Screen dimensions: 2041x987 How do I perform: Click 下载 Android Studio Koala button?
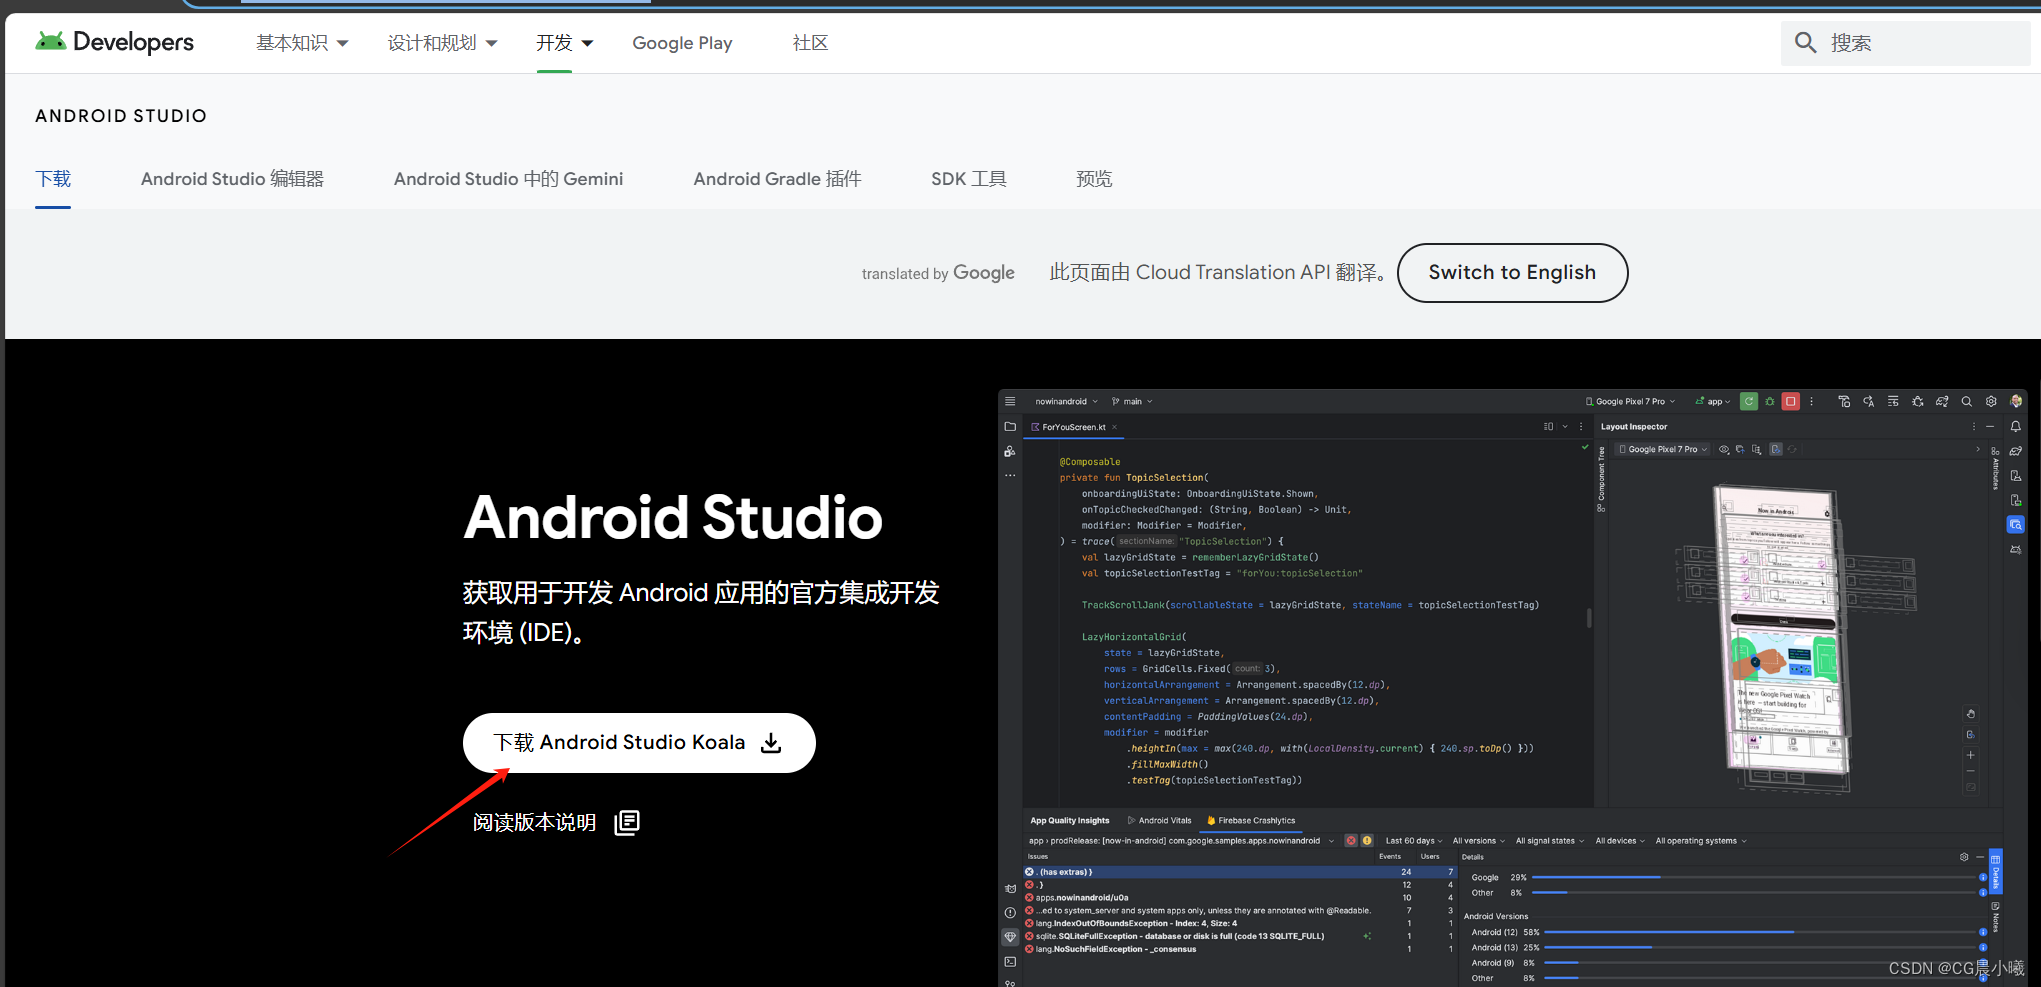coord(639,743)
